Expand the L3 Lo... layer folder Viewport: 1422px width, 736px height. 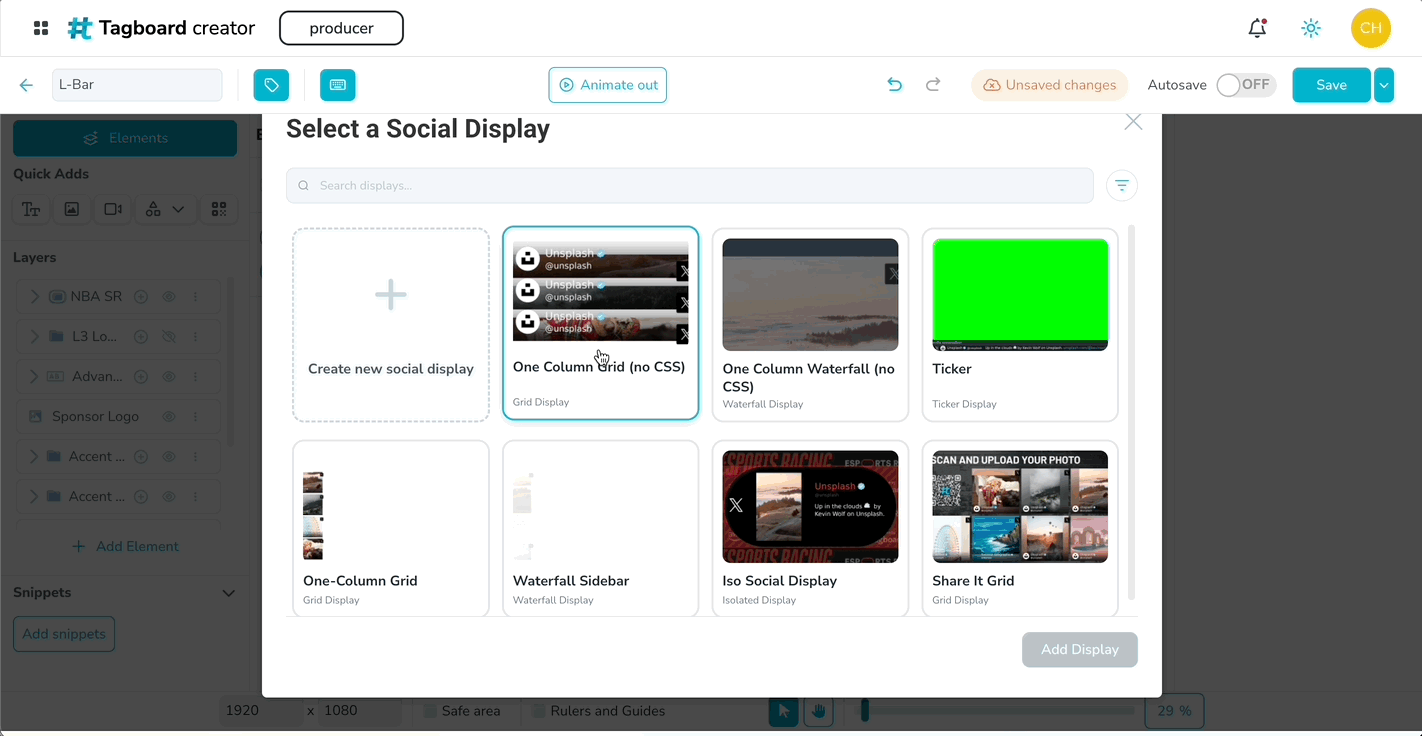pos(34,337)
